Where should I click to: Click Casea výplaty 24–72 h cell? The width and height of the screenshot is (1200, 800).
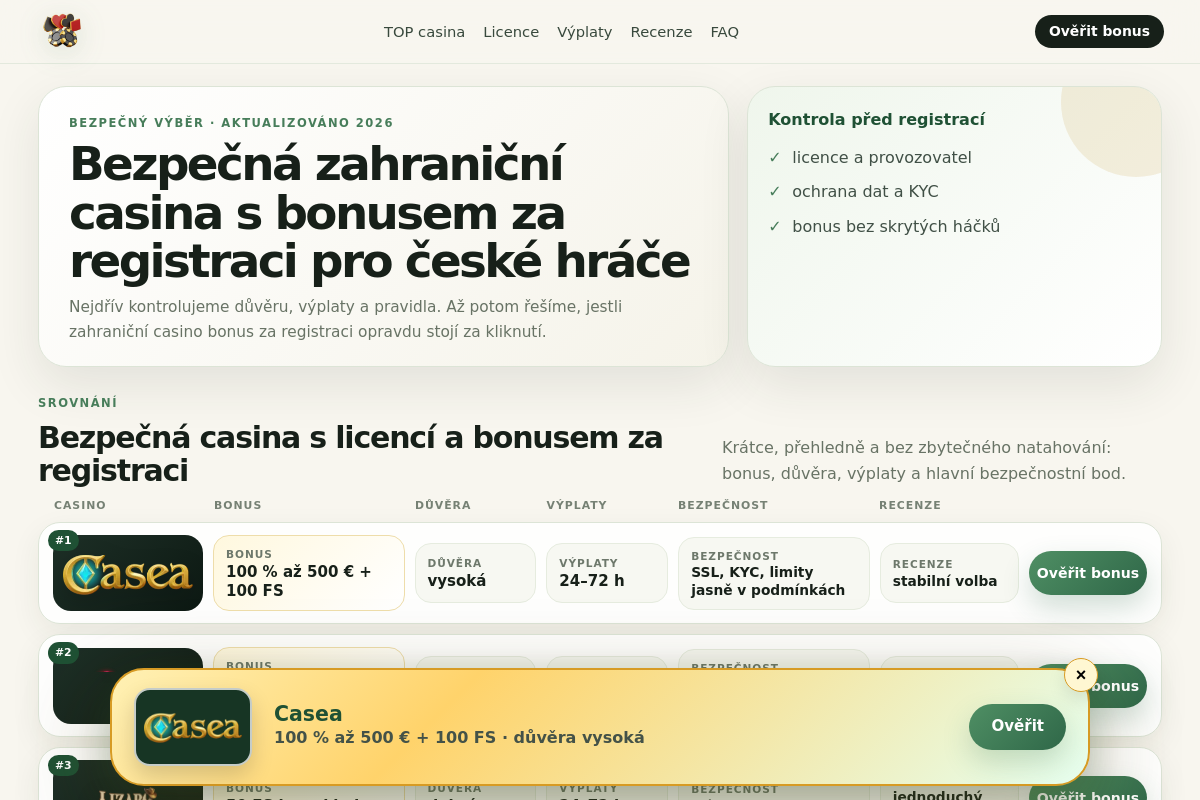[607, 573]
